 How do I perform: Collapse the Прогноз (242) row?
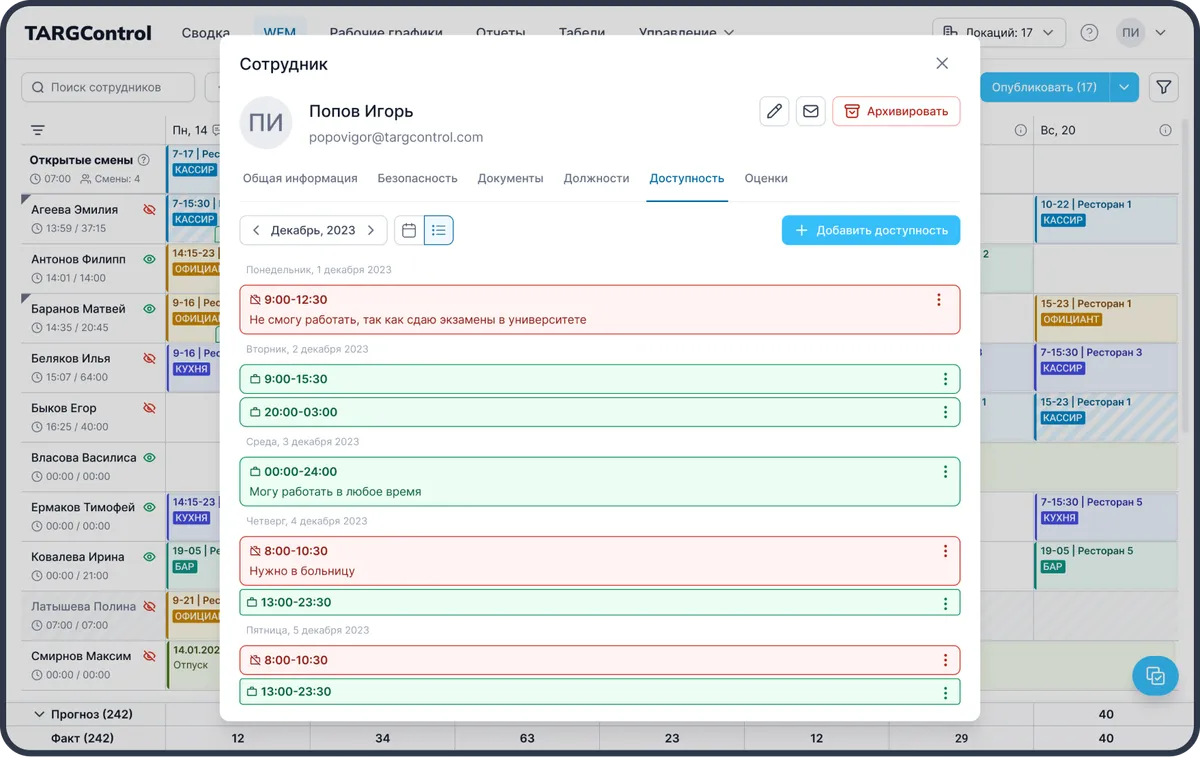(40, 714)
